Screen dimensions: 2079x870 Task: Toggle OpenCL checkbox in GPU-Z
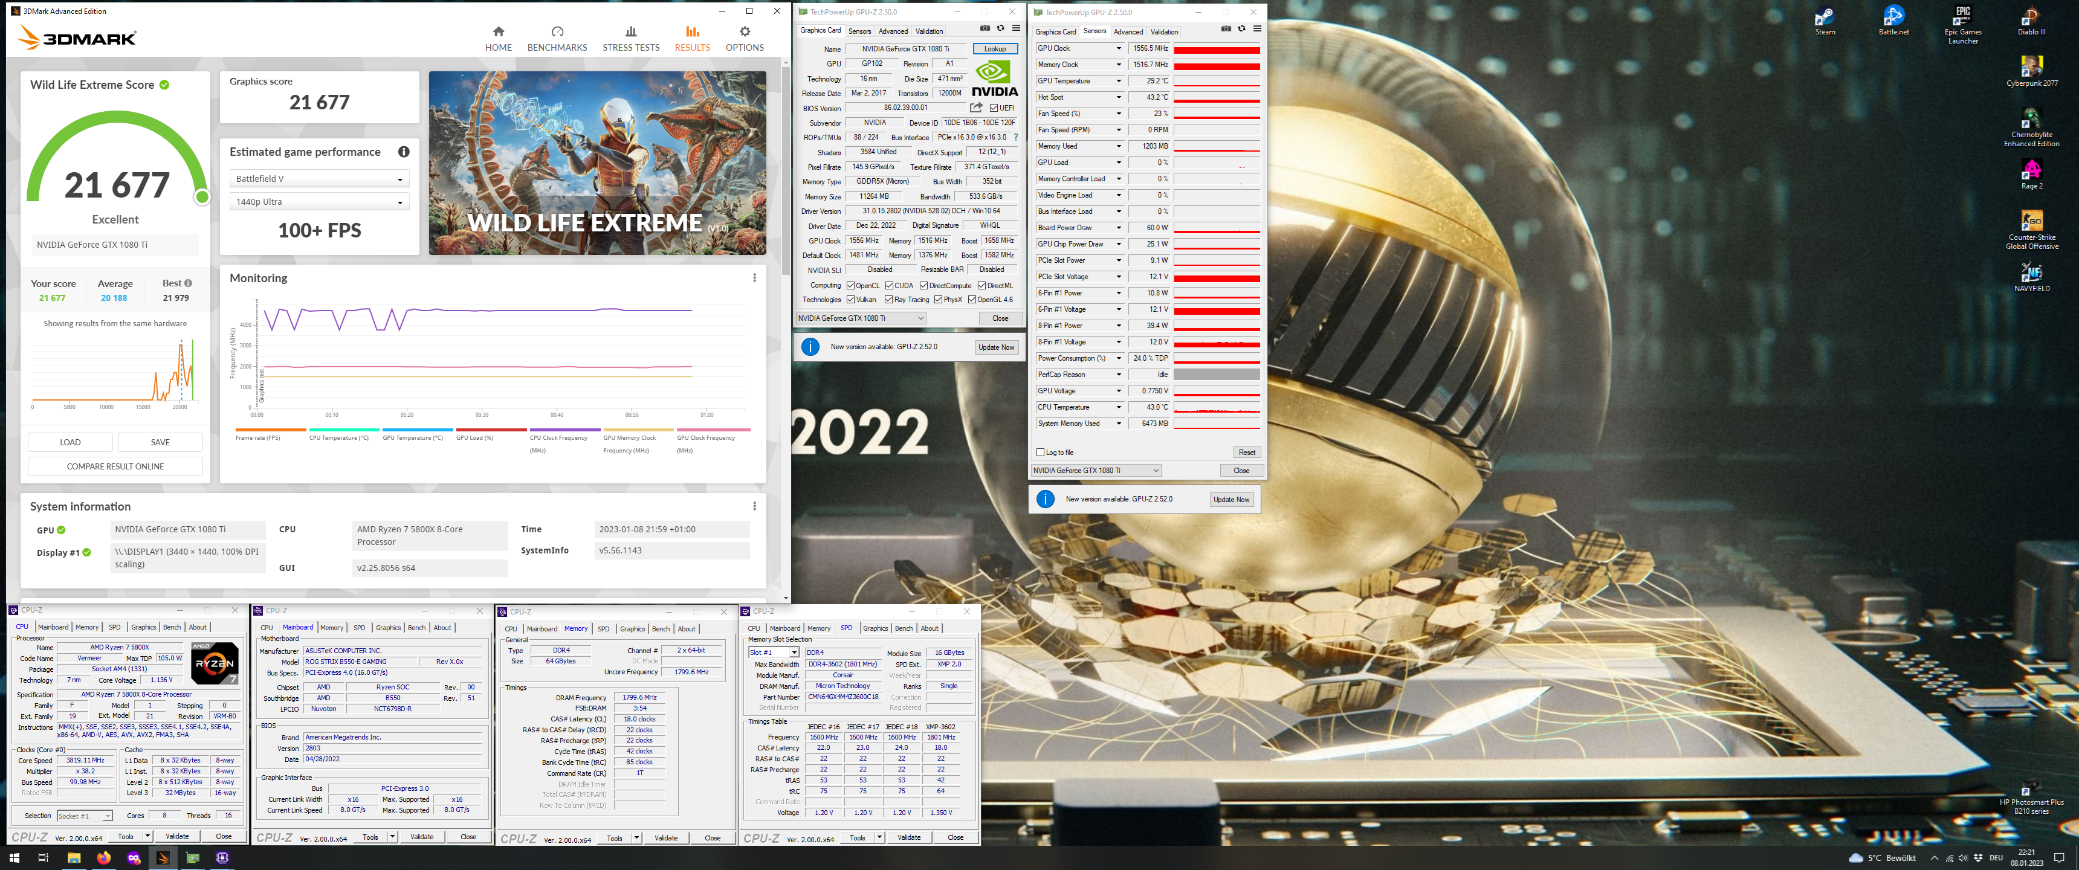(x=850, y=285)
